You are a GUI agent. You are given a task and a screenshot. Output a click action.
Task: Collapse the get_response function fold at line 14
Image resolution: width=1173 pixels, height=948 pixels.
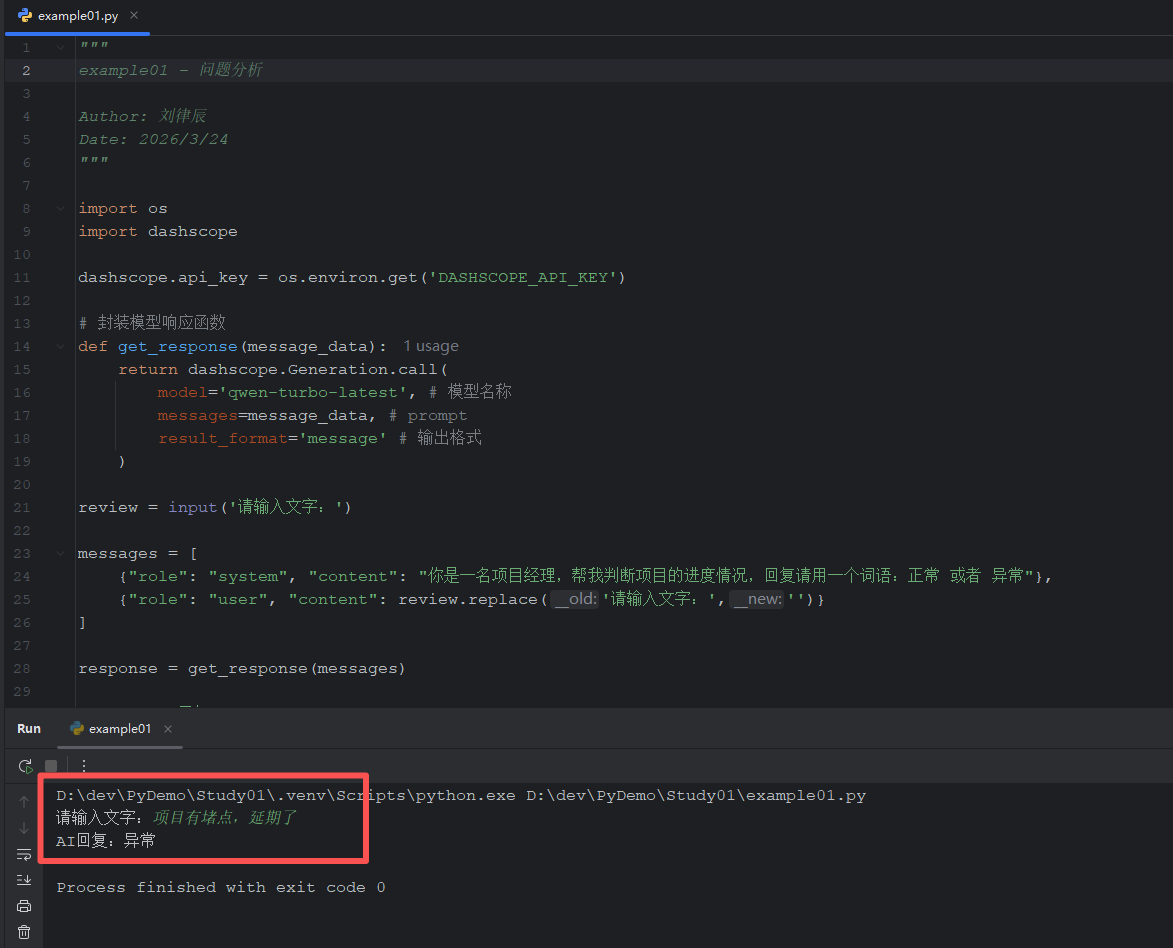click(x=61, y=346)
